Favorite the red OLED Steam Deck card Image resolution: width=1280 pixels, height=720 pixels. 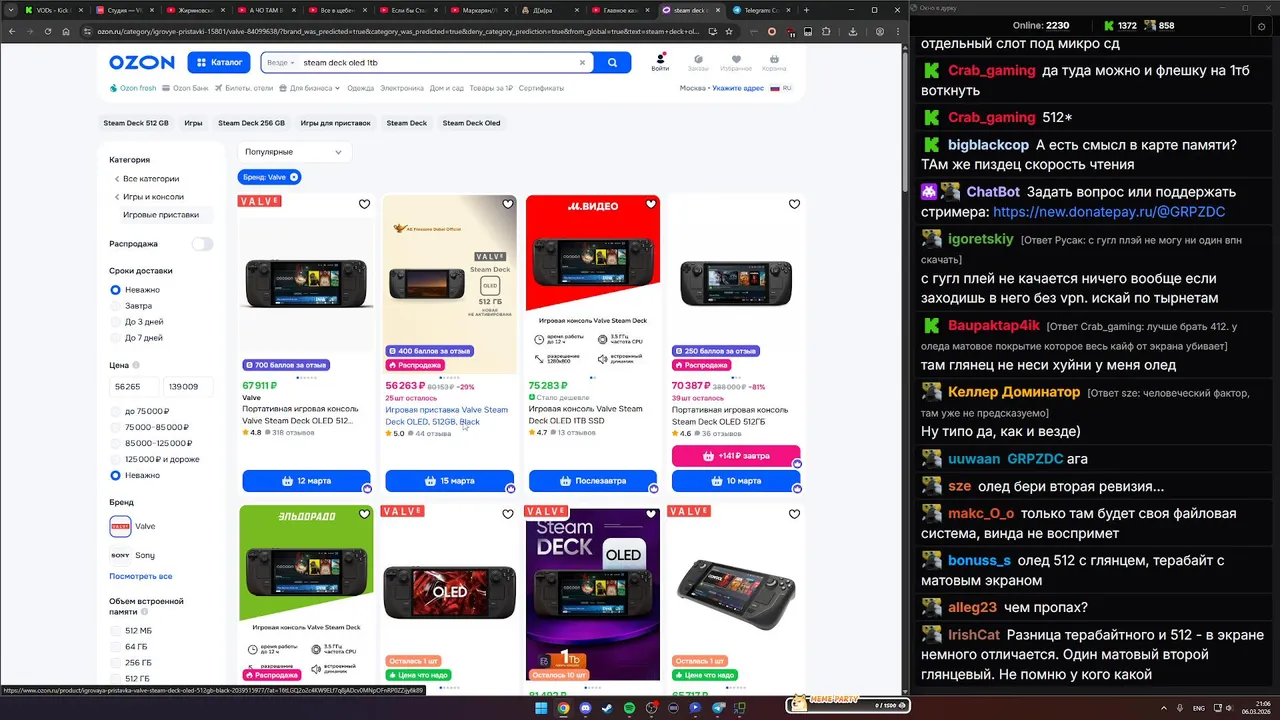pyautogui.click(x=508, y=514)
